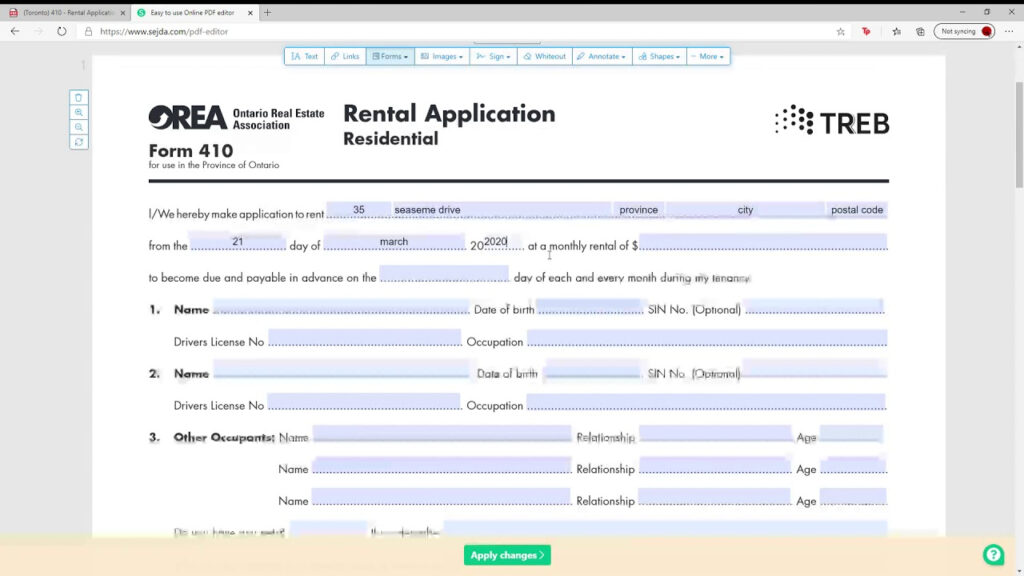This screenshot has width=1024, height=576.
Task: Open the Images dropdown menu
Action: [442, 57]
